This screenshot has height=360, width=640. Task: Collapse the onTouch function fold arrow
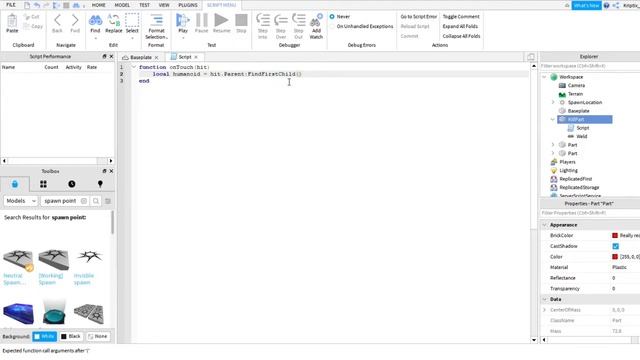[x=133, y=67]
